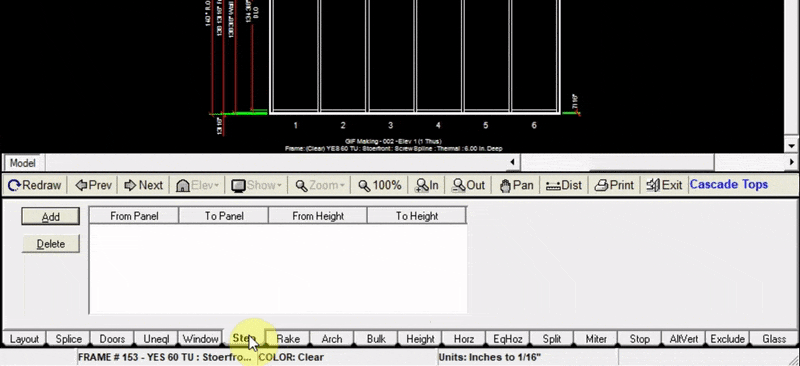Switch to the Splice tab
This screenshot has width=800, height=366.
69,339
